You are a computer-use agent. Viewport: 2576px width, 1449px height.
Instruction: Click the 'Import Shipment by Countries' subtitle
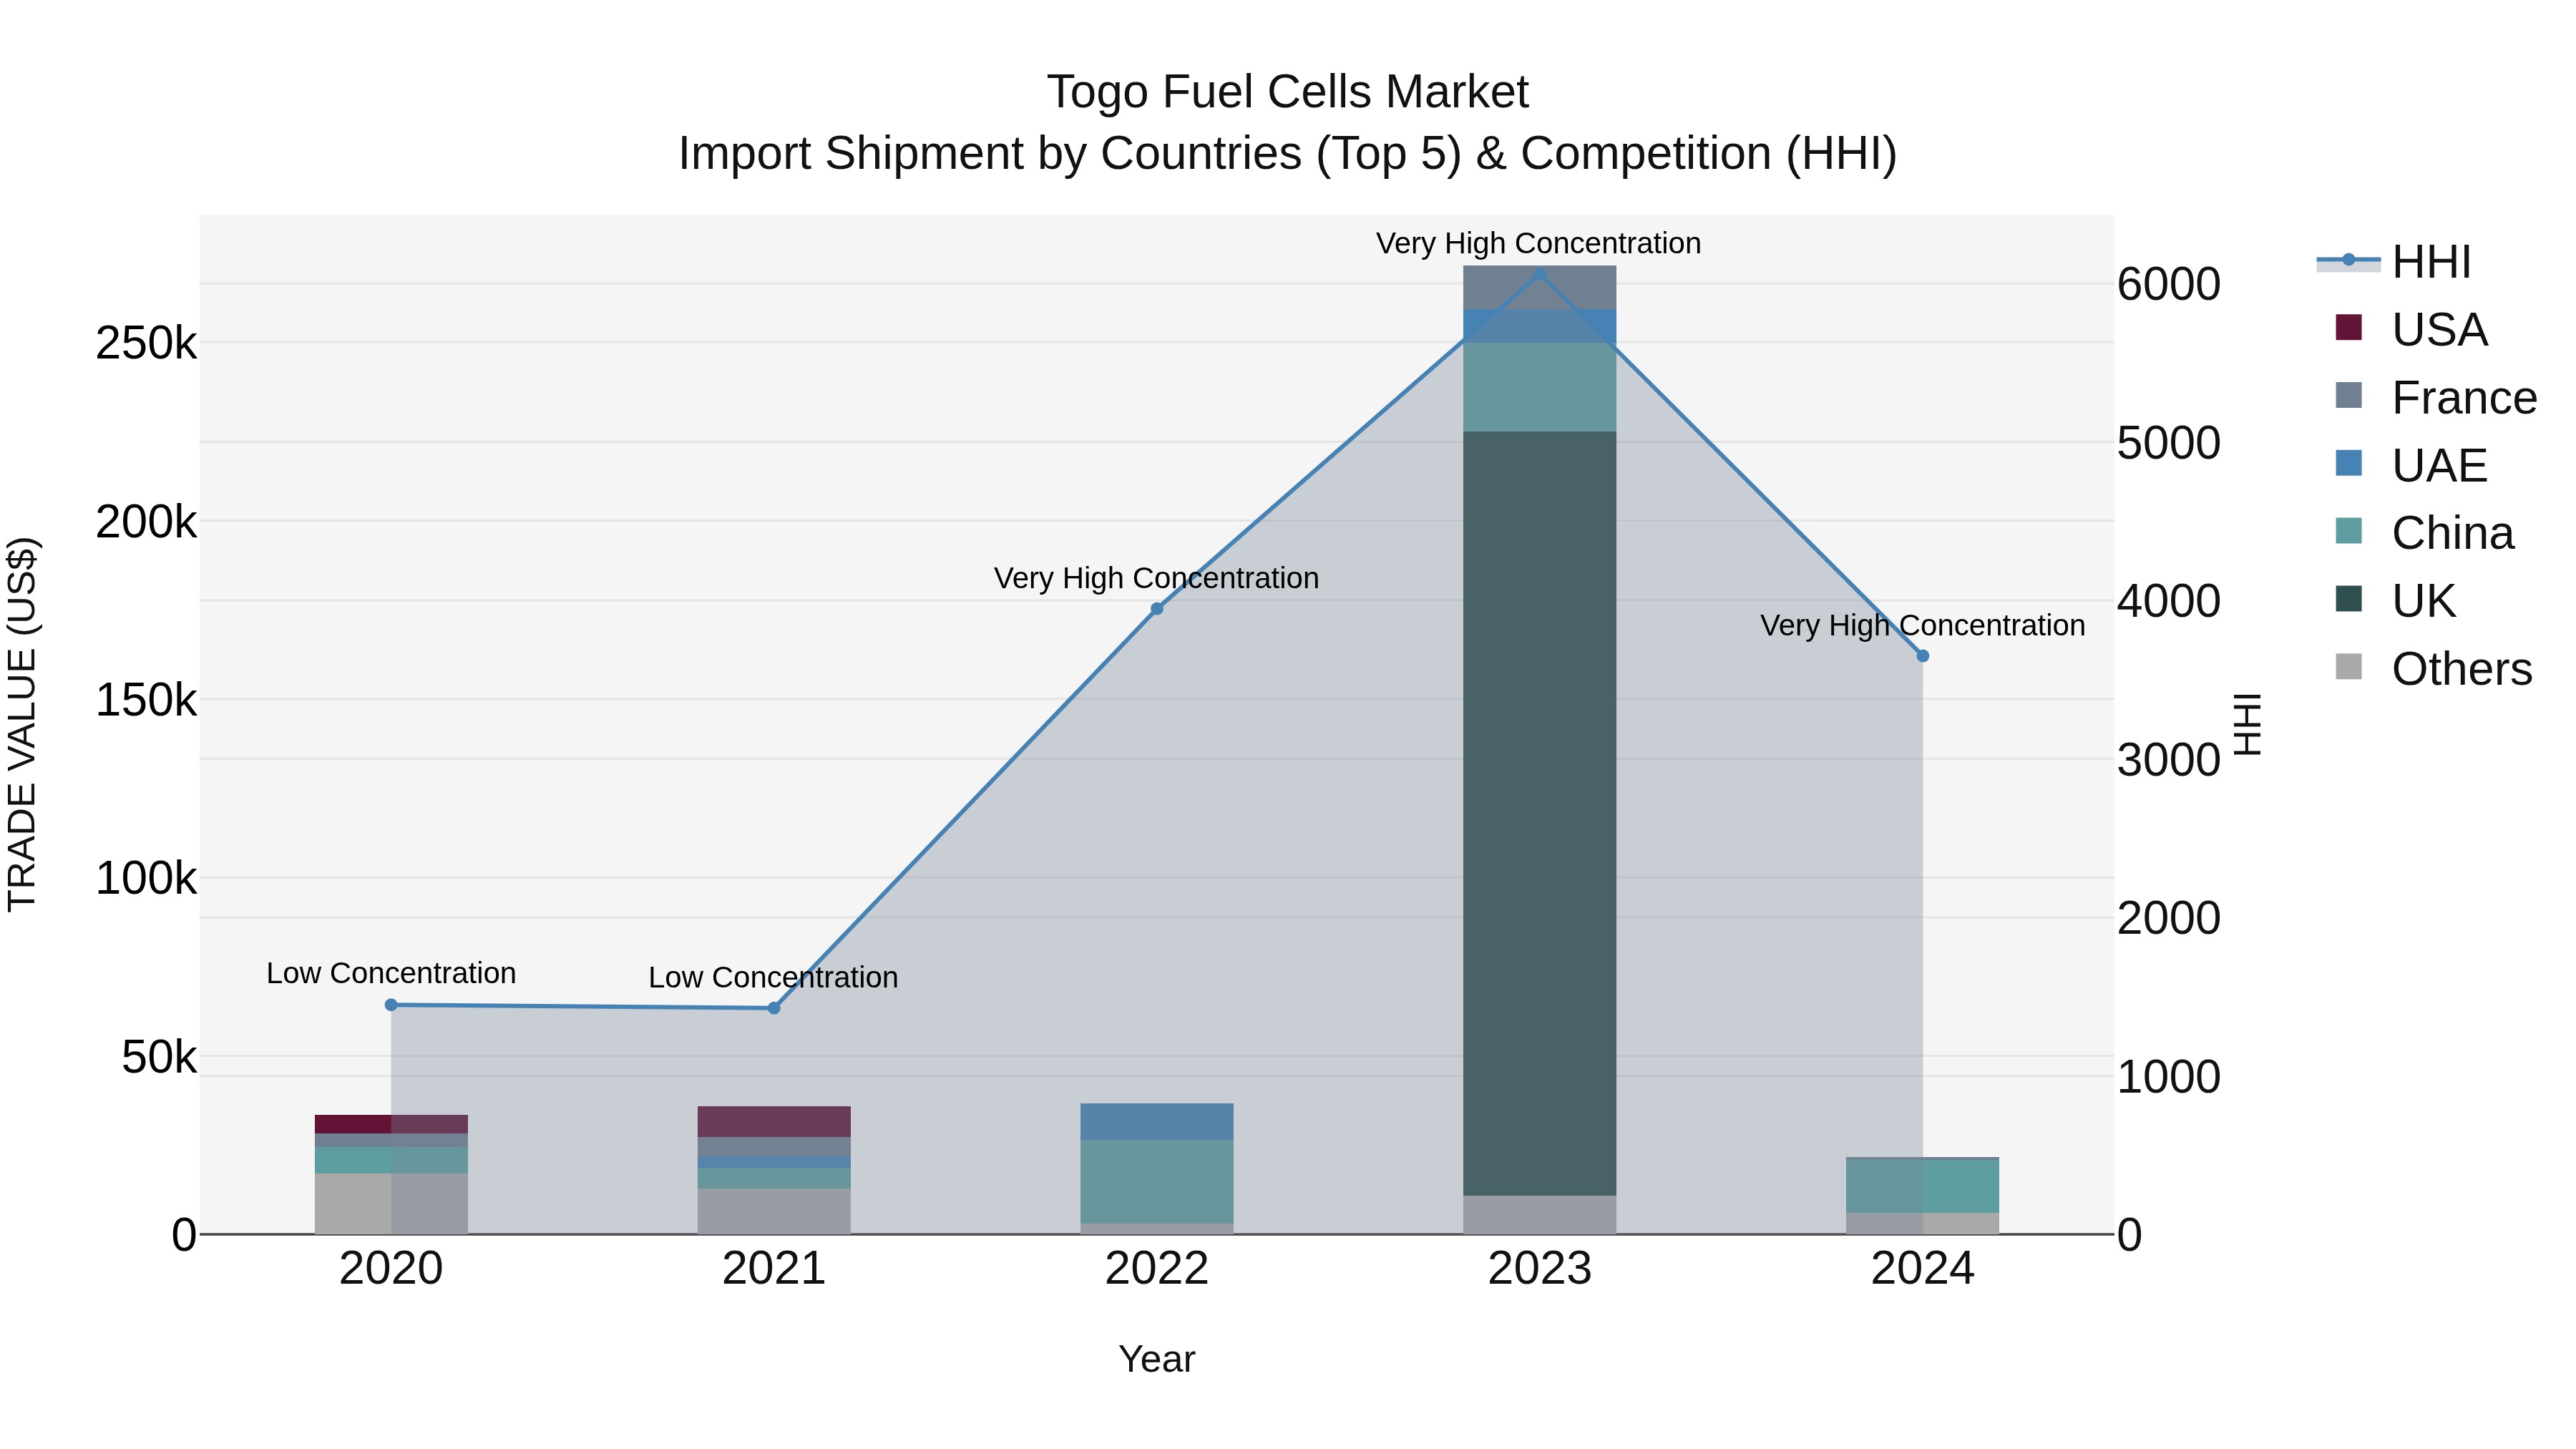1288,154
